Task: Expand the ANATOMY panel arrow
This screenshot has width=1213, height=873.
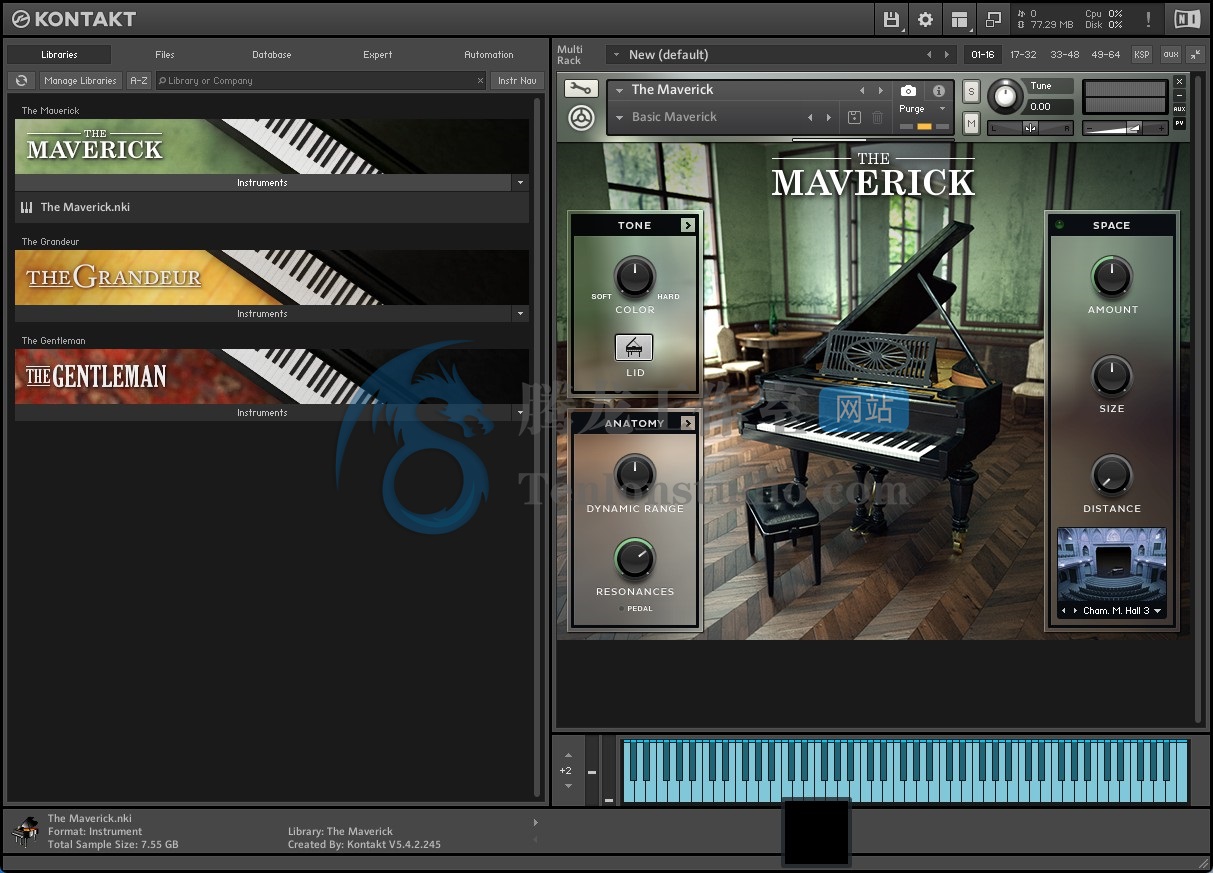Action: coord(688,424)
